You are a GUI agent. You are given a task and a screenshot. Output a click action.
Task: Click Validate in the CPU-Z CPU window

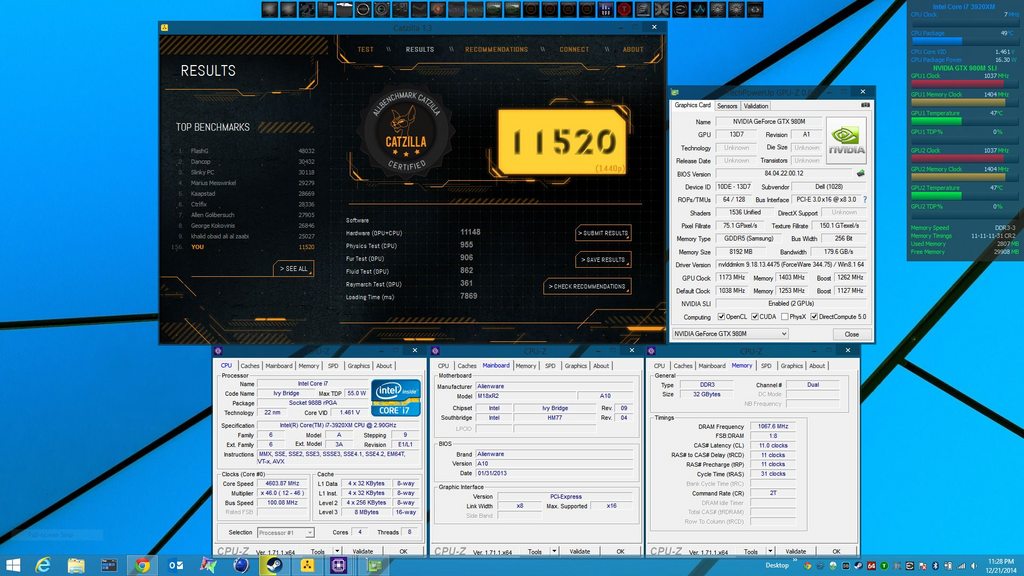362,552
